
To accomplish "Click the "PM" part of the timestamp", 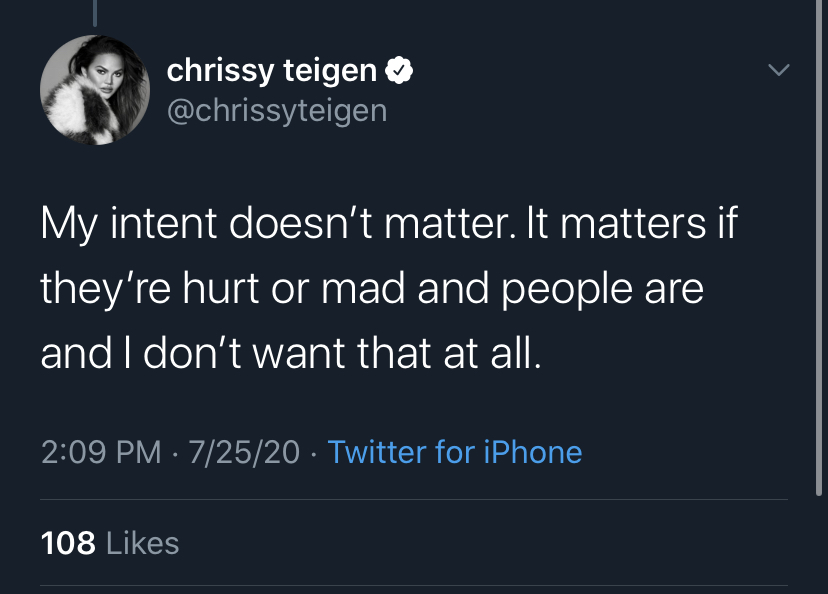I will click(x=139, y=452).
